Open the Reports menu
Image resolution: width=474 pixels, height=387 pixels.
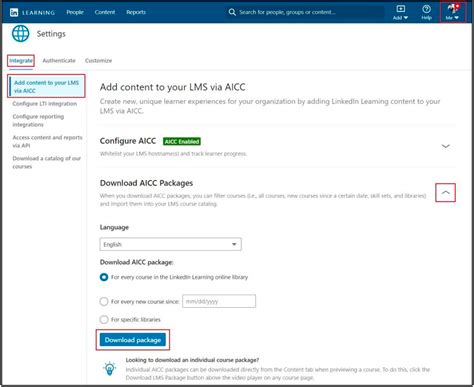point(136,12)
